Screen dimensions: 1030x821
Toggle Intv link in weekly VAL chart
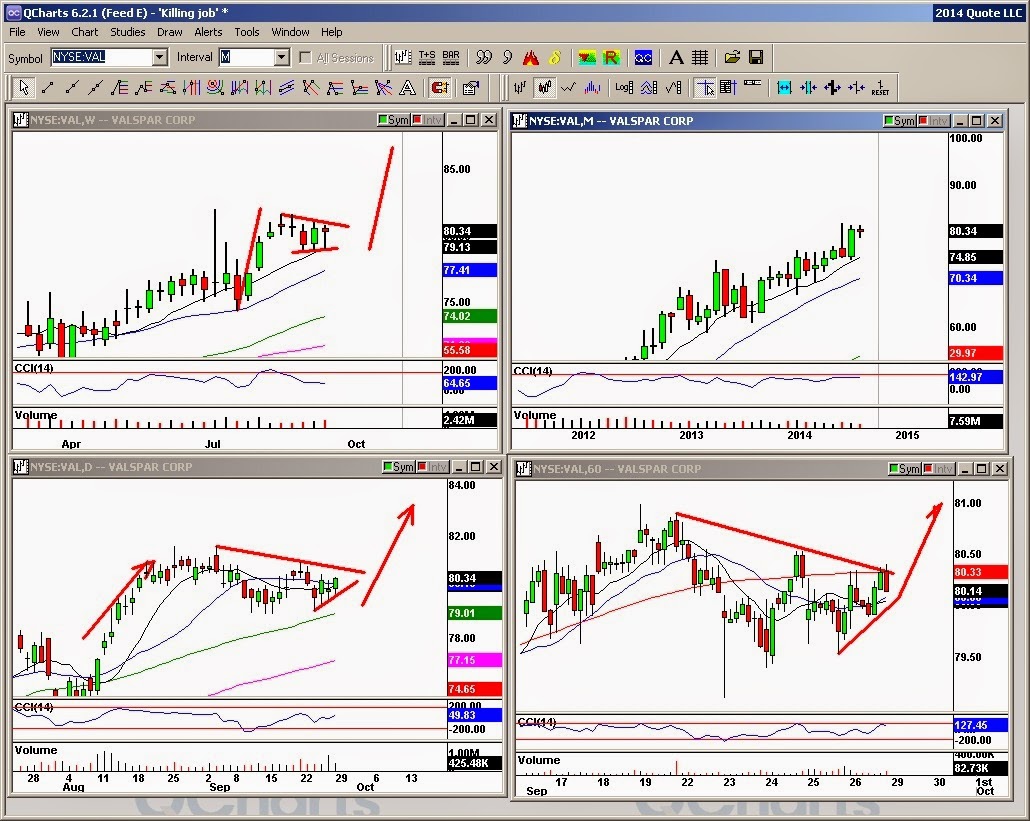point(427,120)
